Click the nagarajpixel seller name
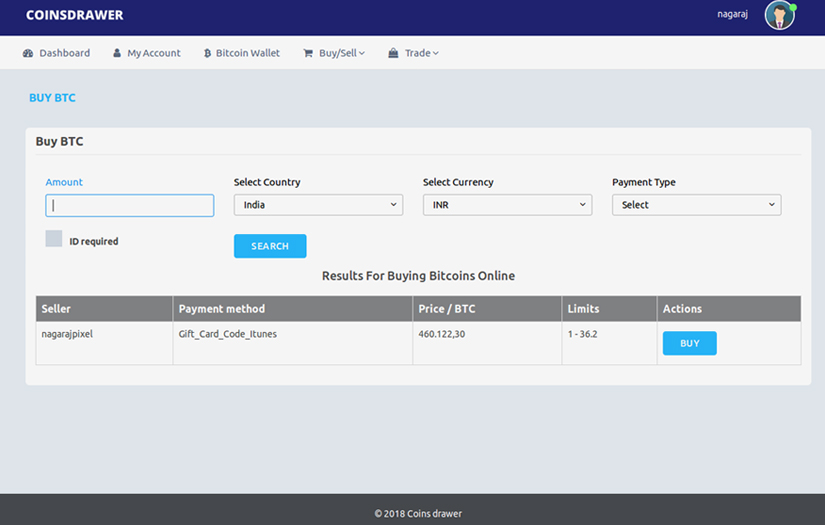This screenshot has width=825, height=525. tap(67, 334)
